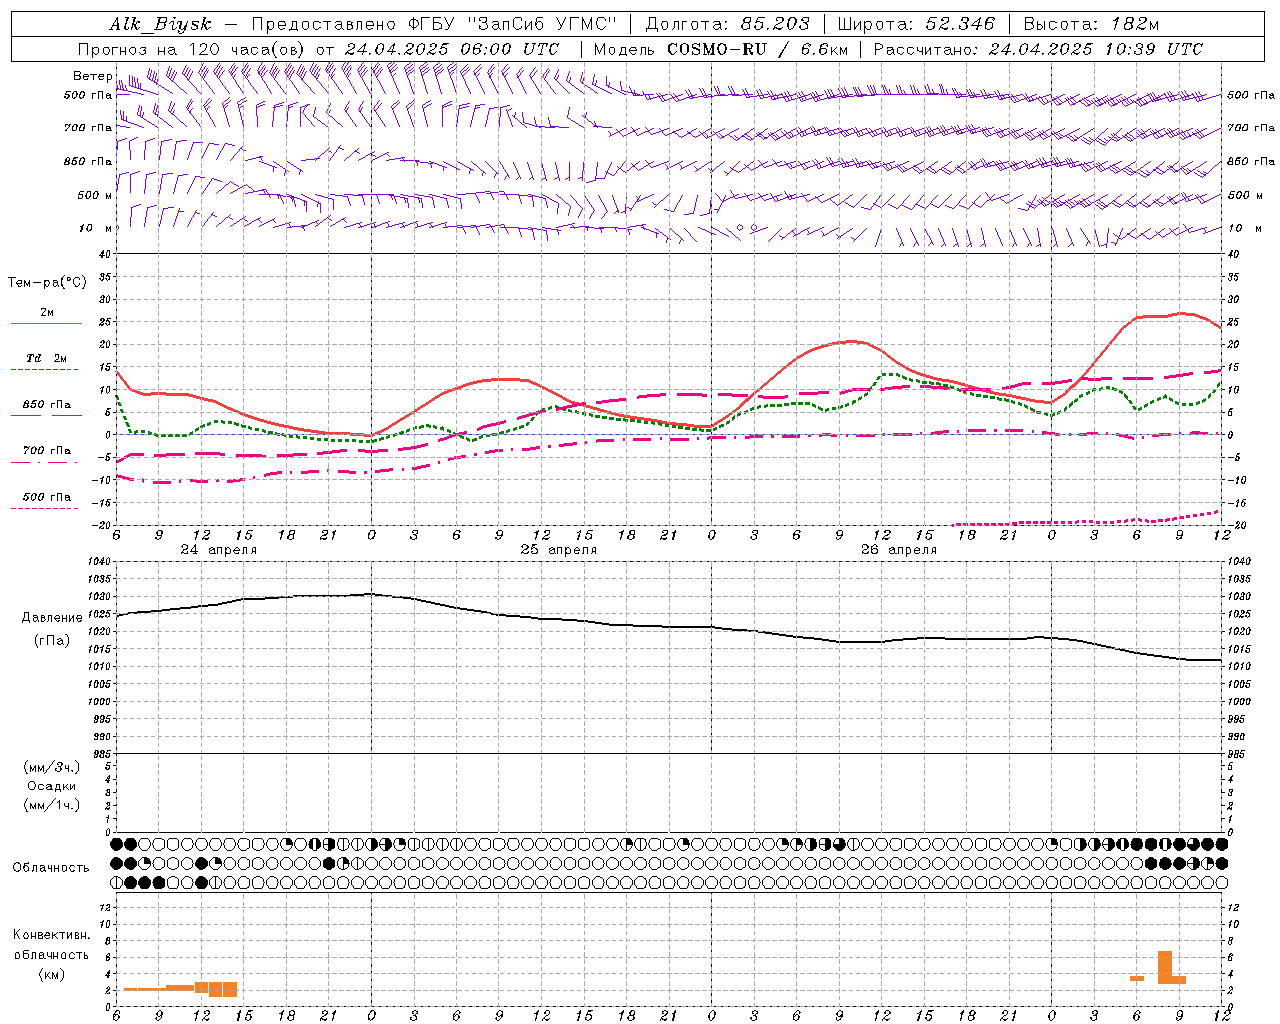Click the "Конвективн." convective cloud label

tap(51, 935)
